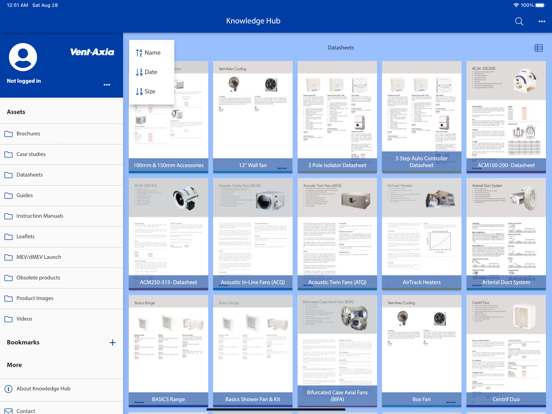Open 5 Step Auto Controller Datasheet
Viewport: 552px width, 414px height.
pos(422,117)
